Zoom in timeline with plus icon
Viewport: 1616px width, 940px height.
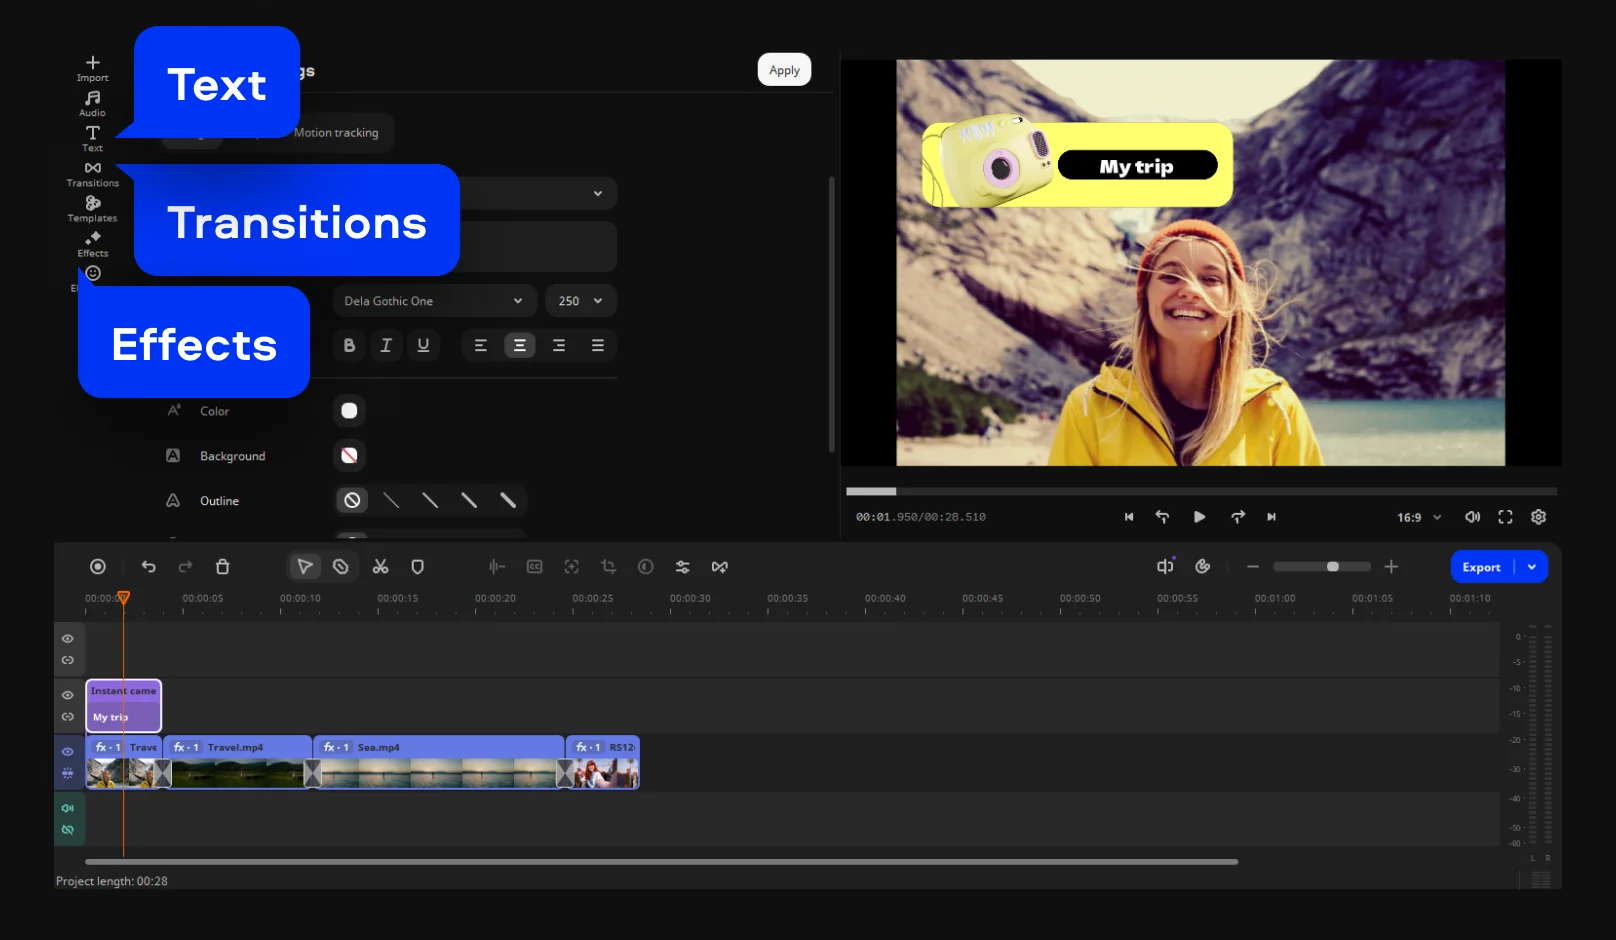[1391, 567]
